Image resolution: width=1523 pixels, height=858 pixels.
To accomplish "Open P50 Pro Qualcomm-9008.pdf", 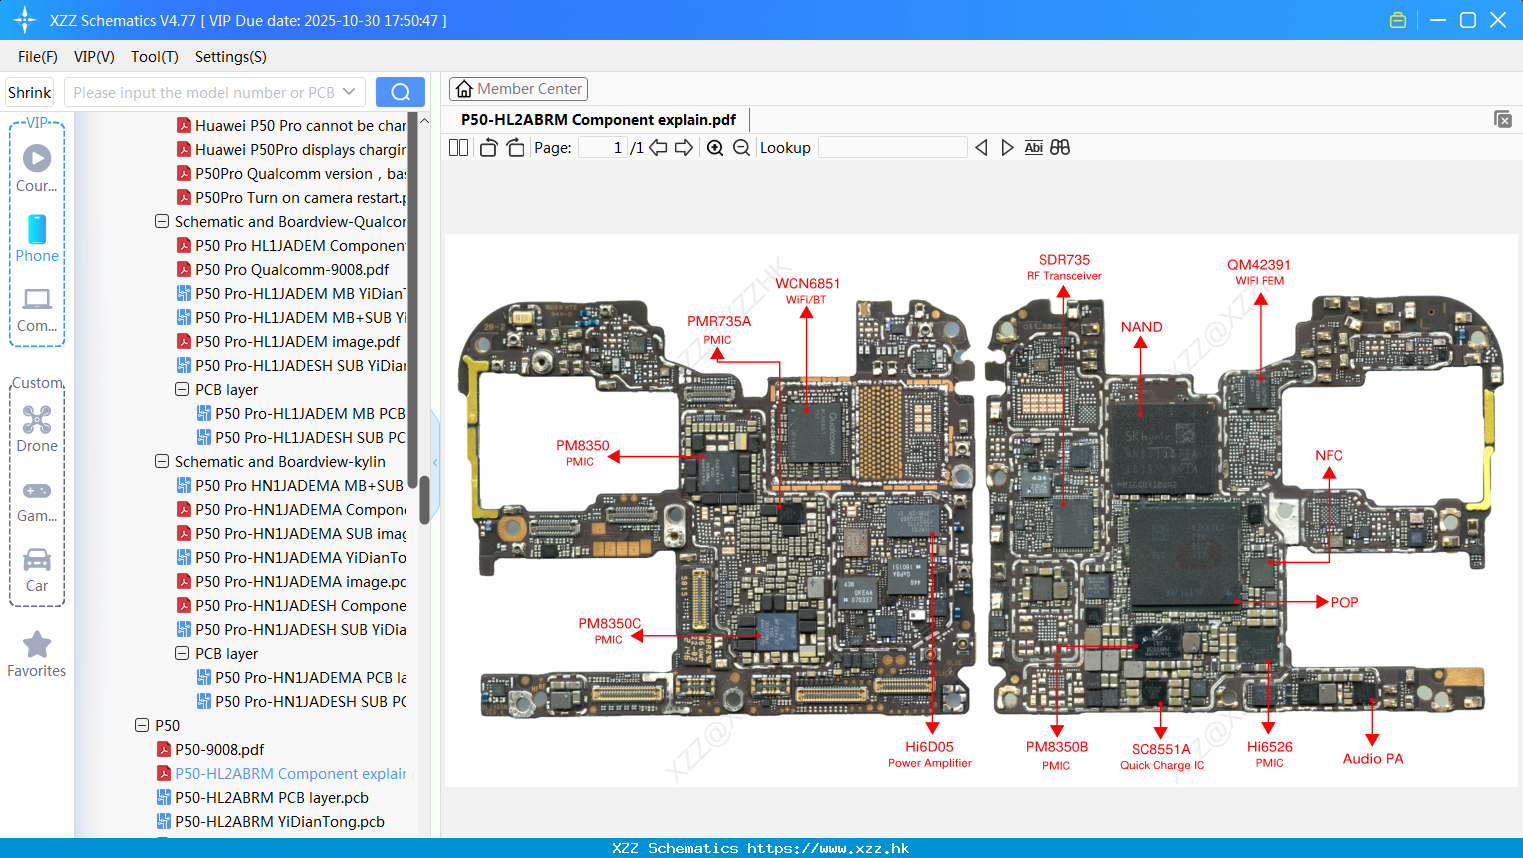I will (283, 270).
